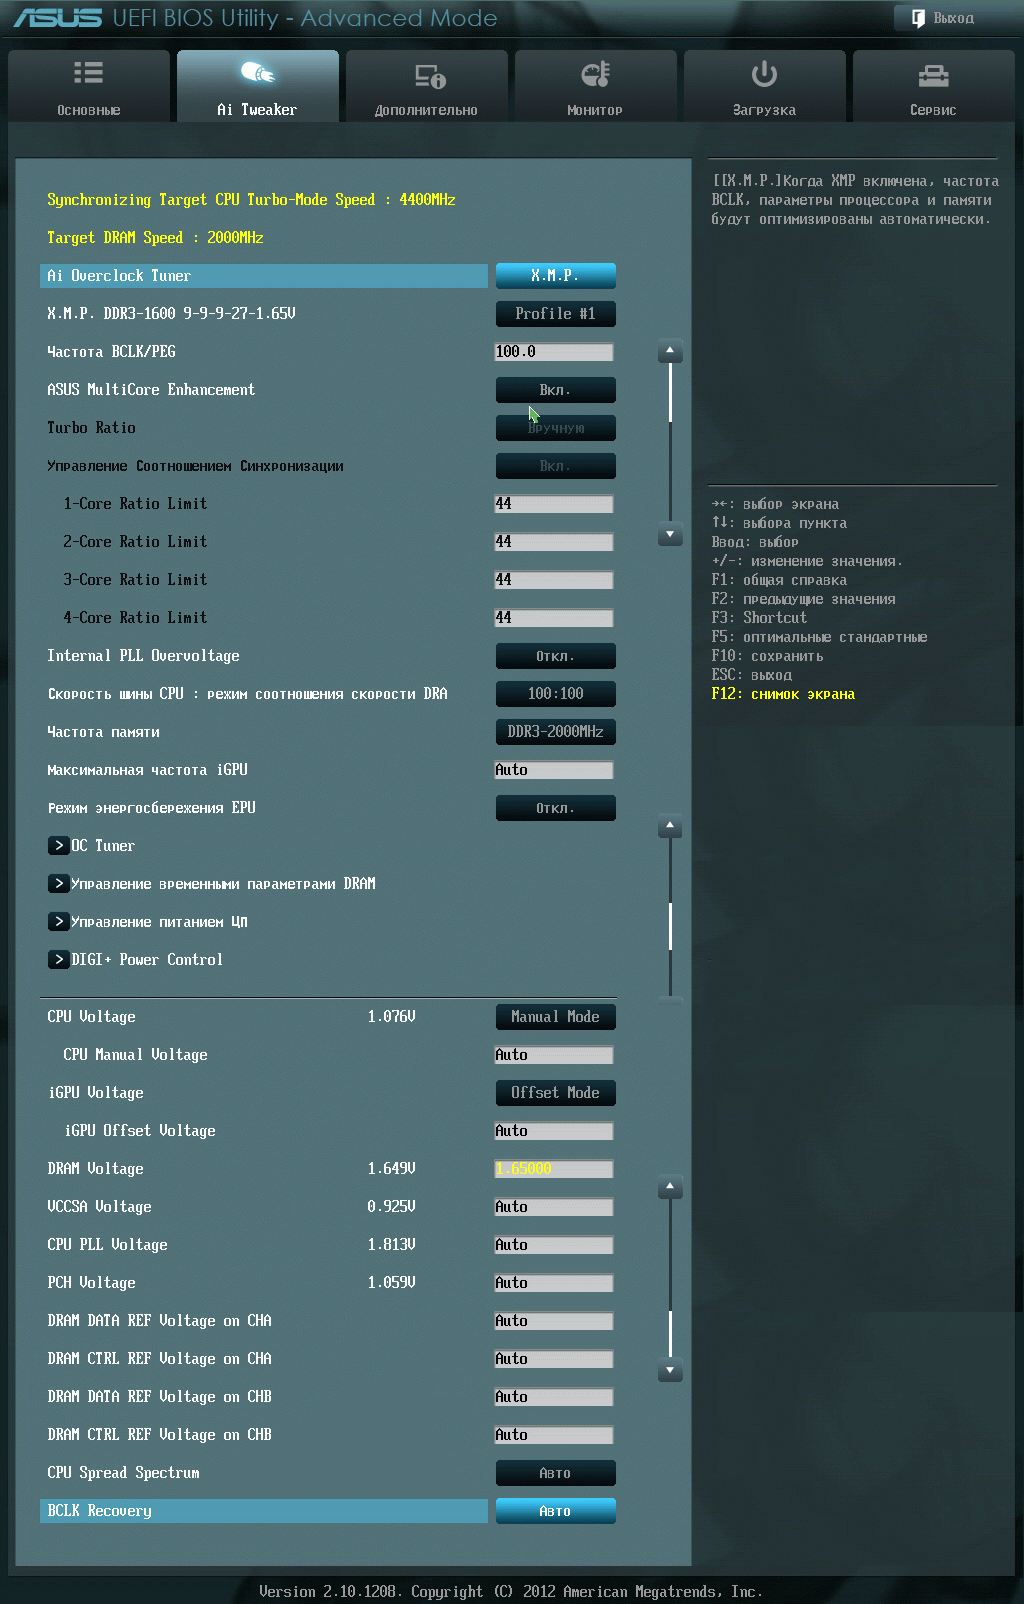
Task: Click DRAM CTRL REF Voltage on CHA field
Action: coord(554,1359)
